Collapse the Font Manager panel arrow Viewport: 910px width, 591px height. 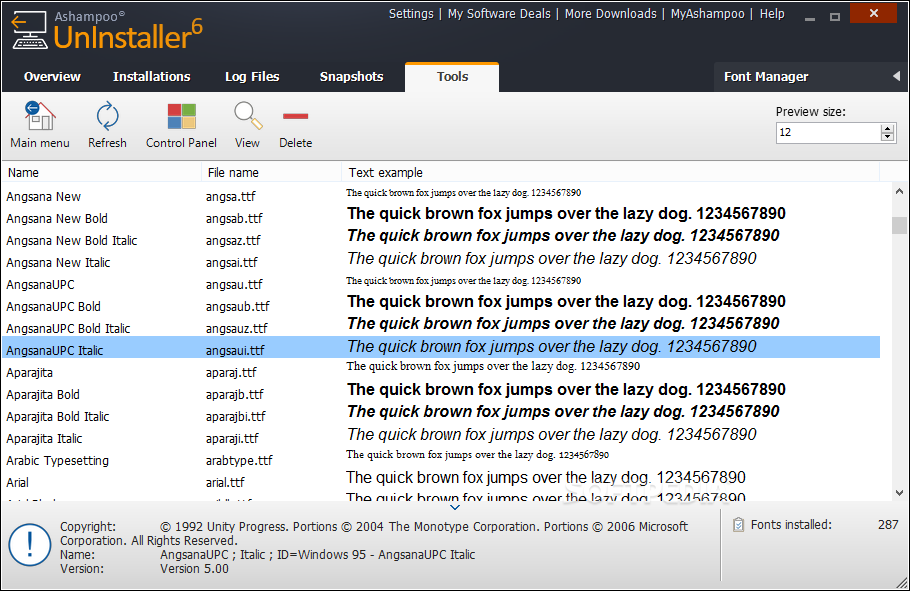pyautogui.click(x=896, y=77)
